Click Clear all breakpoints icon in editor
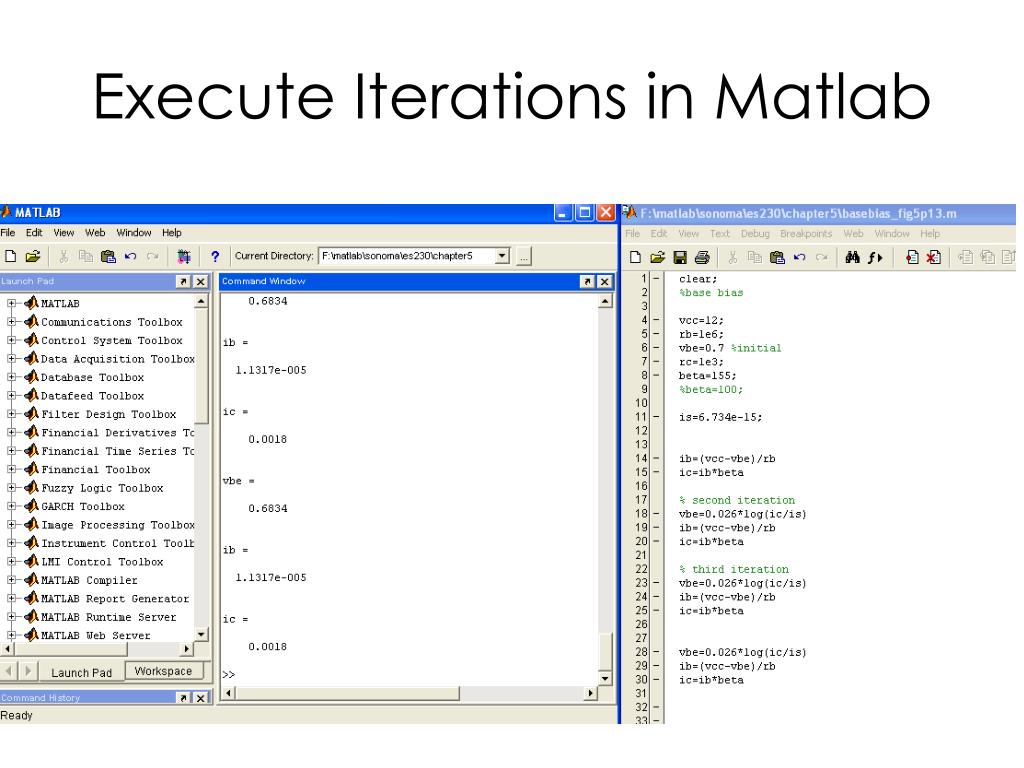This screenshot has height=768, width=1024. [935, 257]
